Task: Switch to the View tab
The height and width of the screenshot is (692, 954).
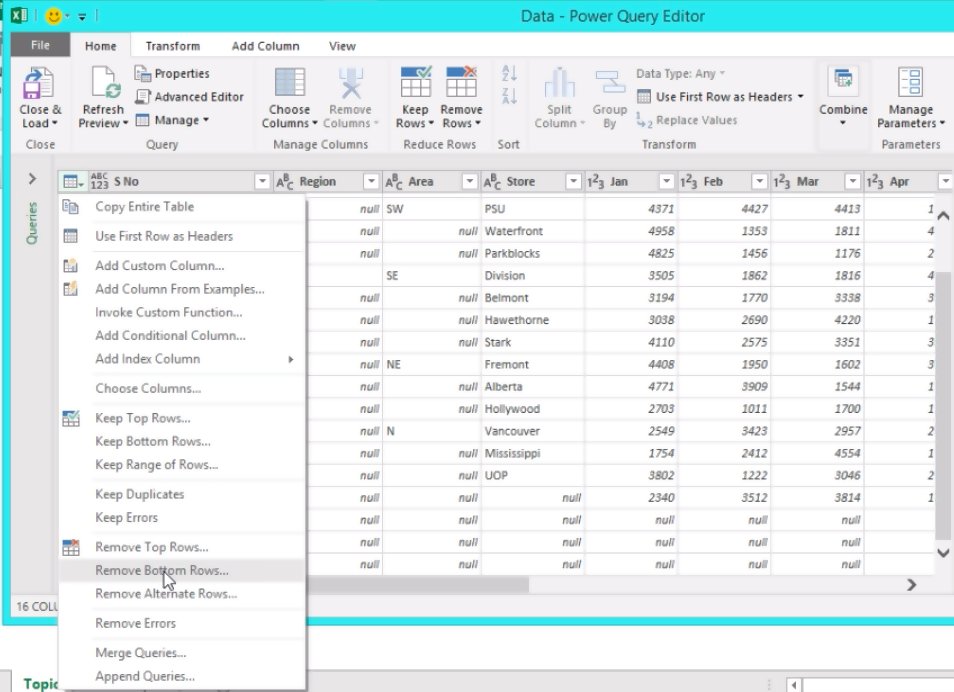Action: (342, 46)
